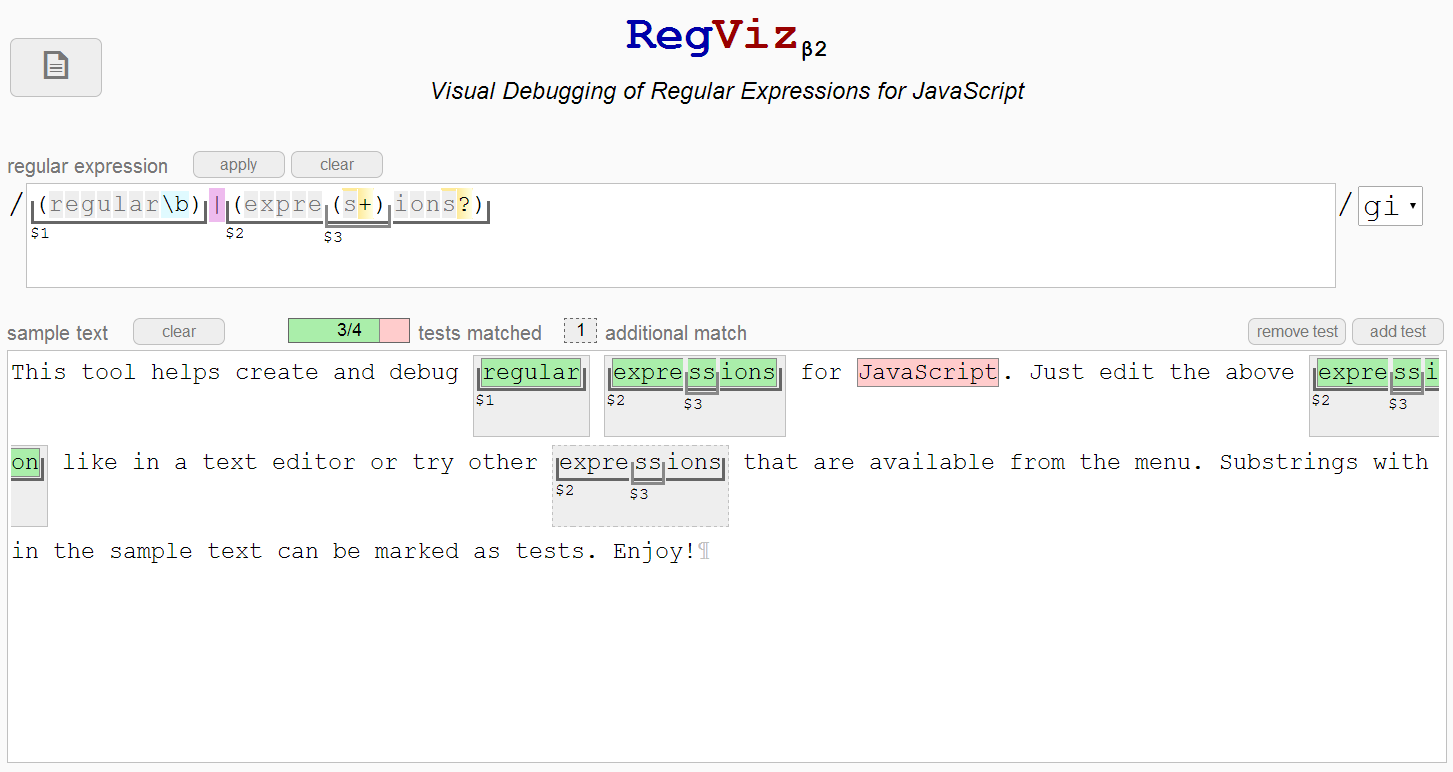
Task: Clear the sample text
Action: [x=179, y=332]
